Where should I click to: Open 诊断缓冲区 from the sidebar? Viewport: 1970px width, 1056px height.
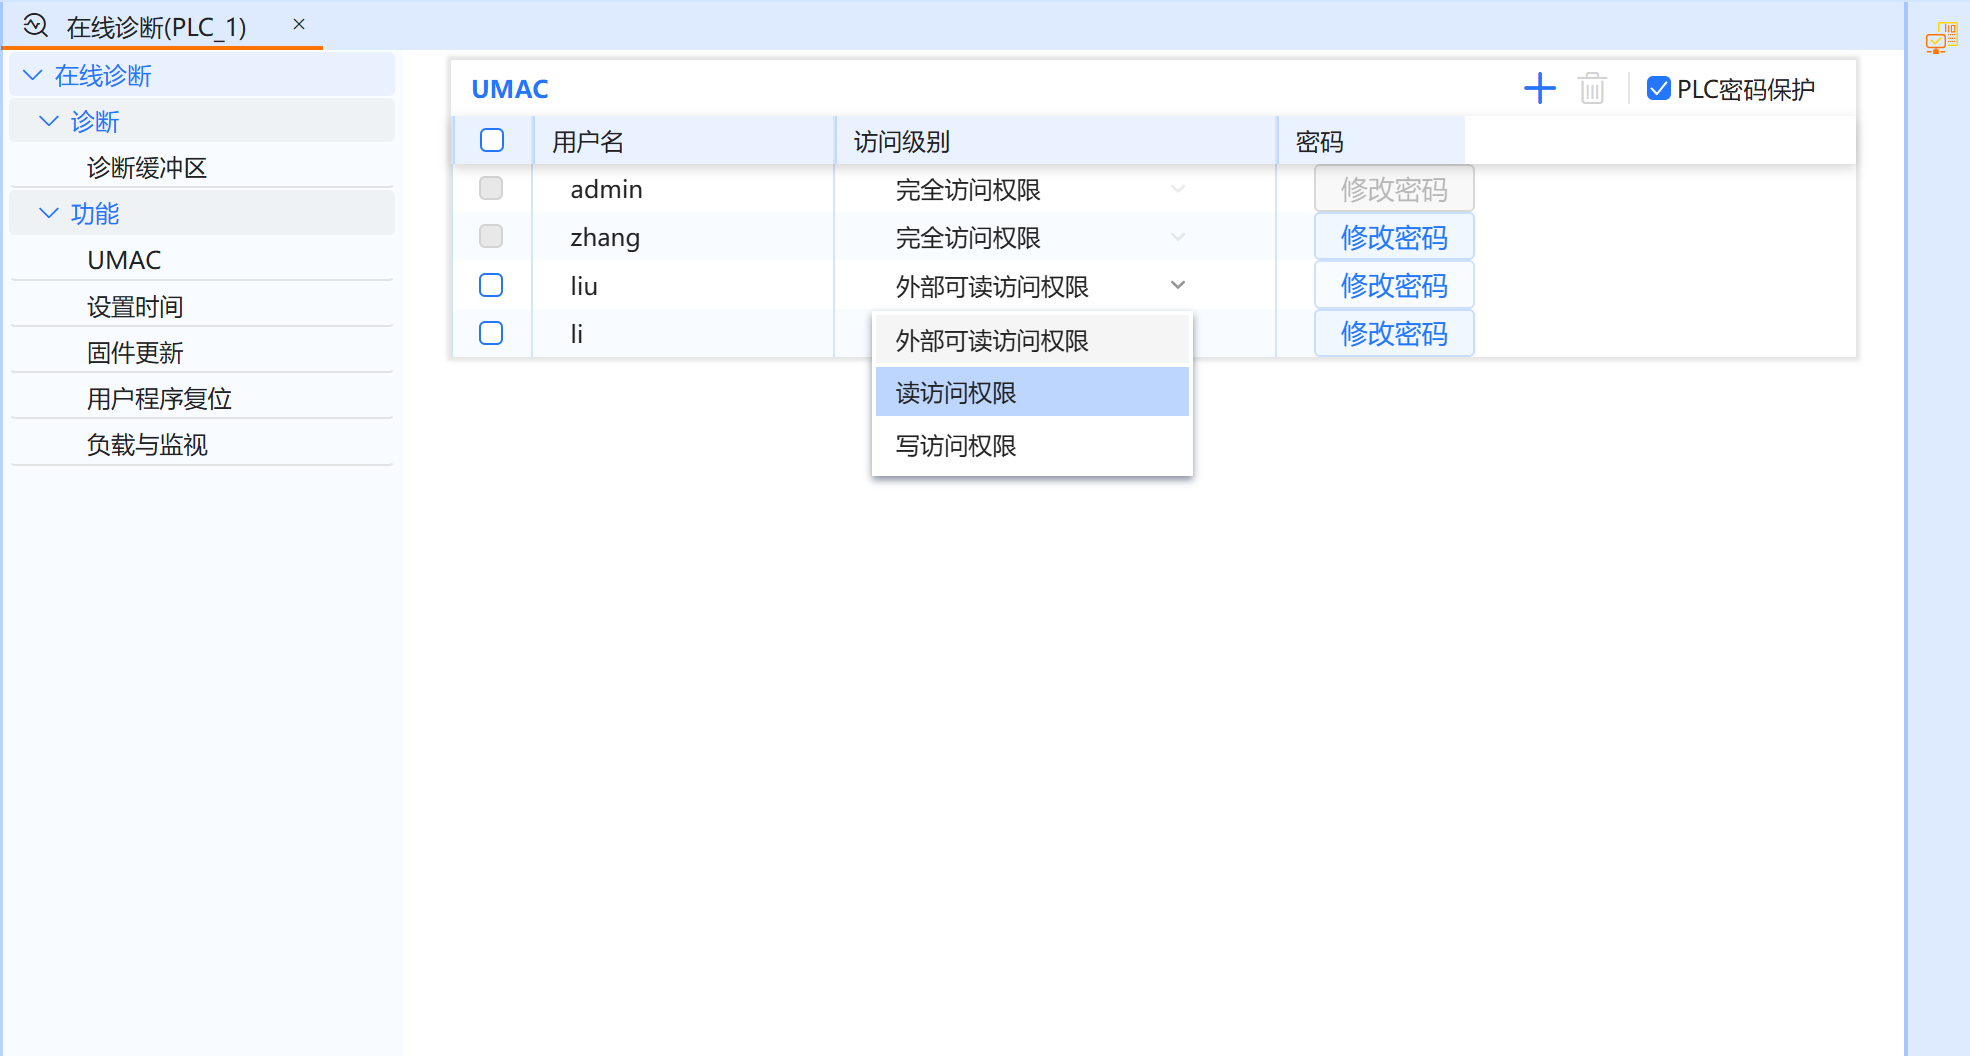pyautogui.click(x=146, y=168)
